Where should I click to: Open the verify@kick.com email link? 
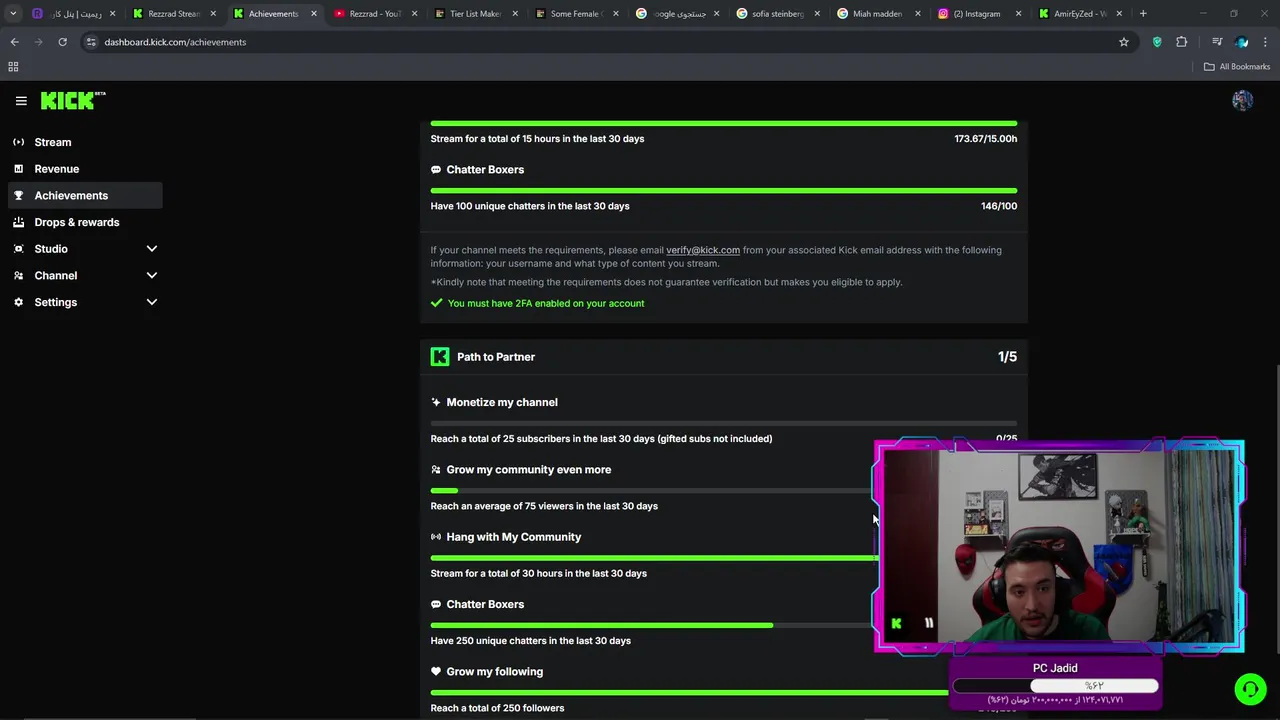(x=703, y=250)
